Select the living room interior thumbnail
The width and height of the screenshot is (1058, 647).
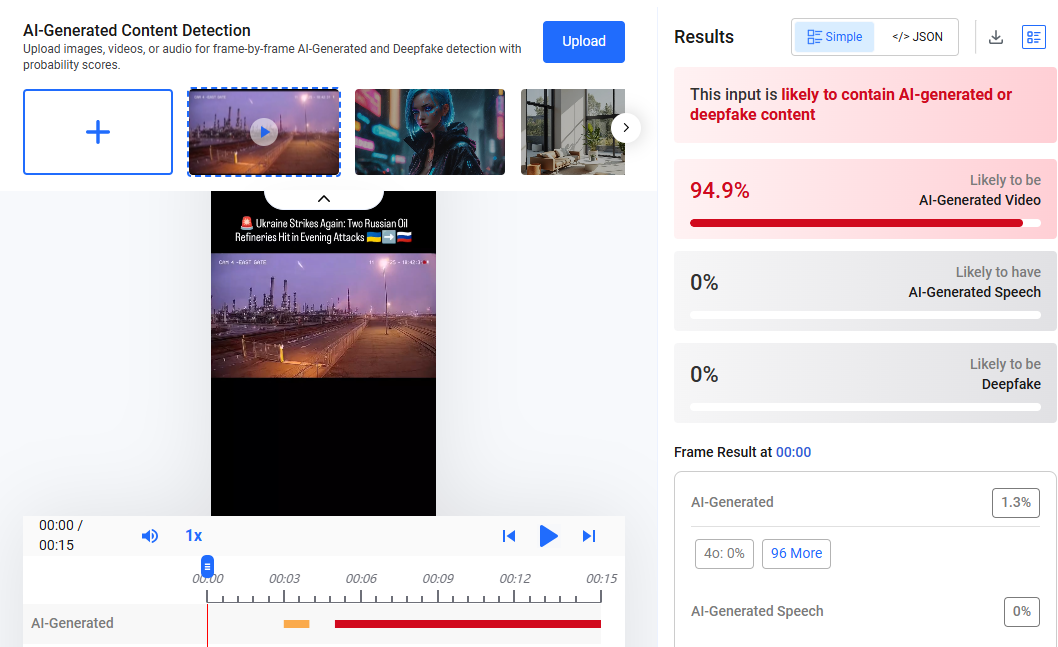(572, 132)
